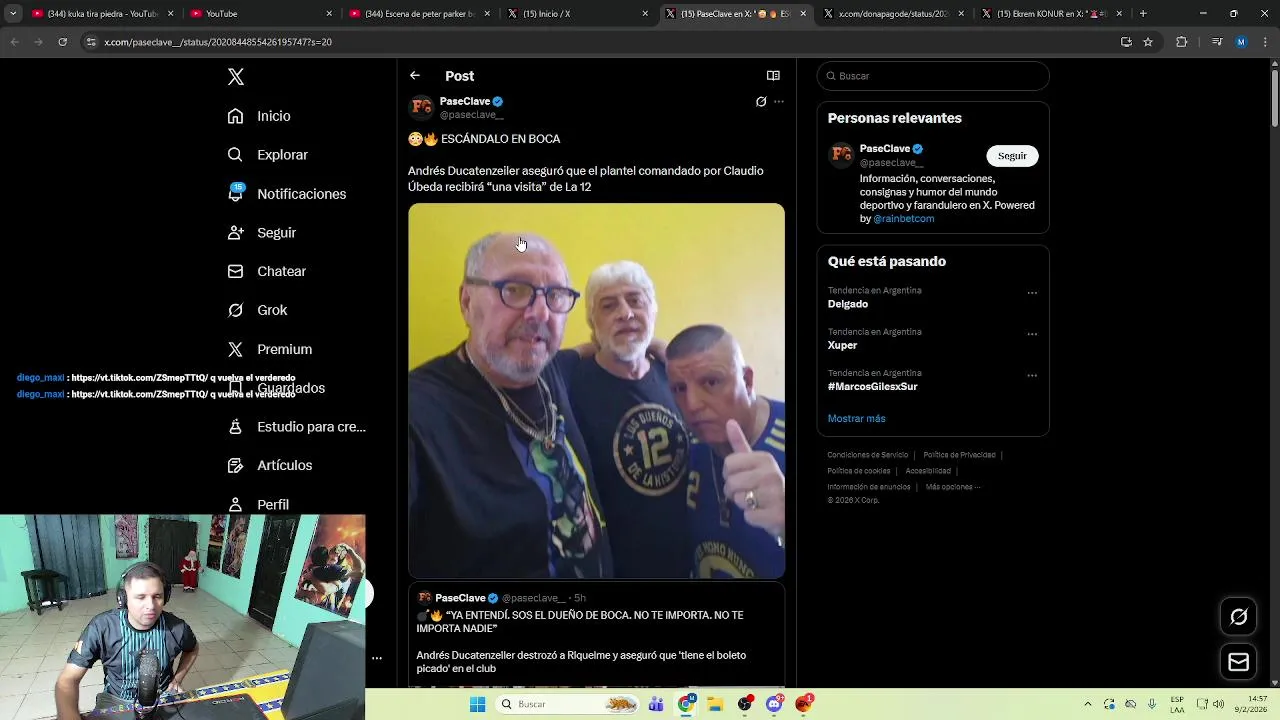Expand Más opciones in footer

pyautogui.click(x=952, y=487)
